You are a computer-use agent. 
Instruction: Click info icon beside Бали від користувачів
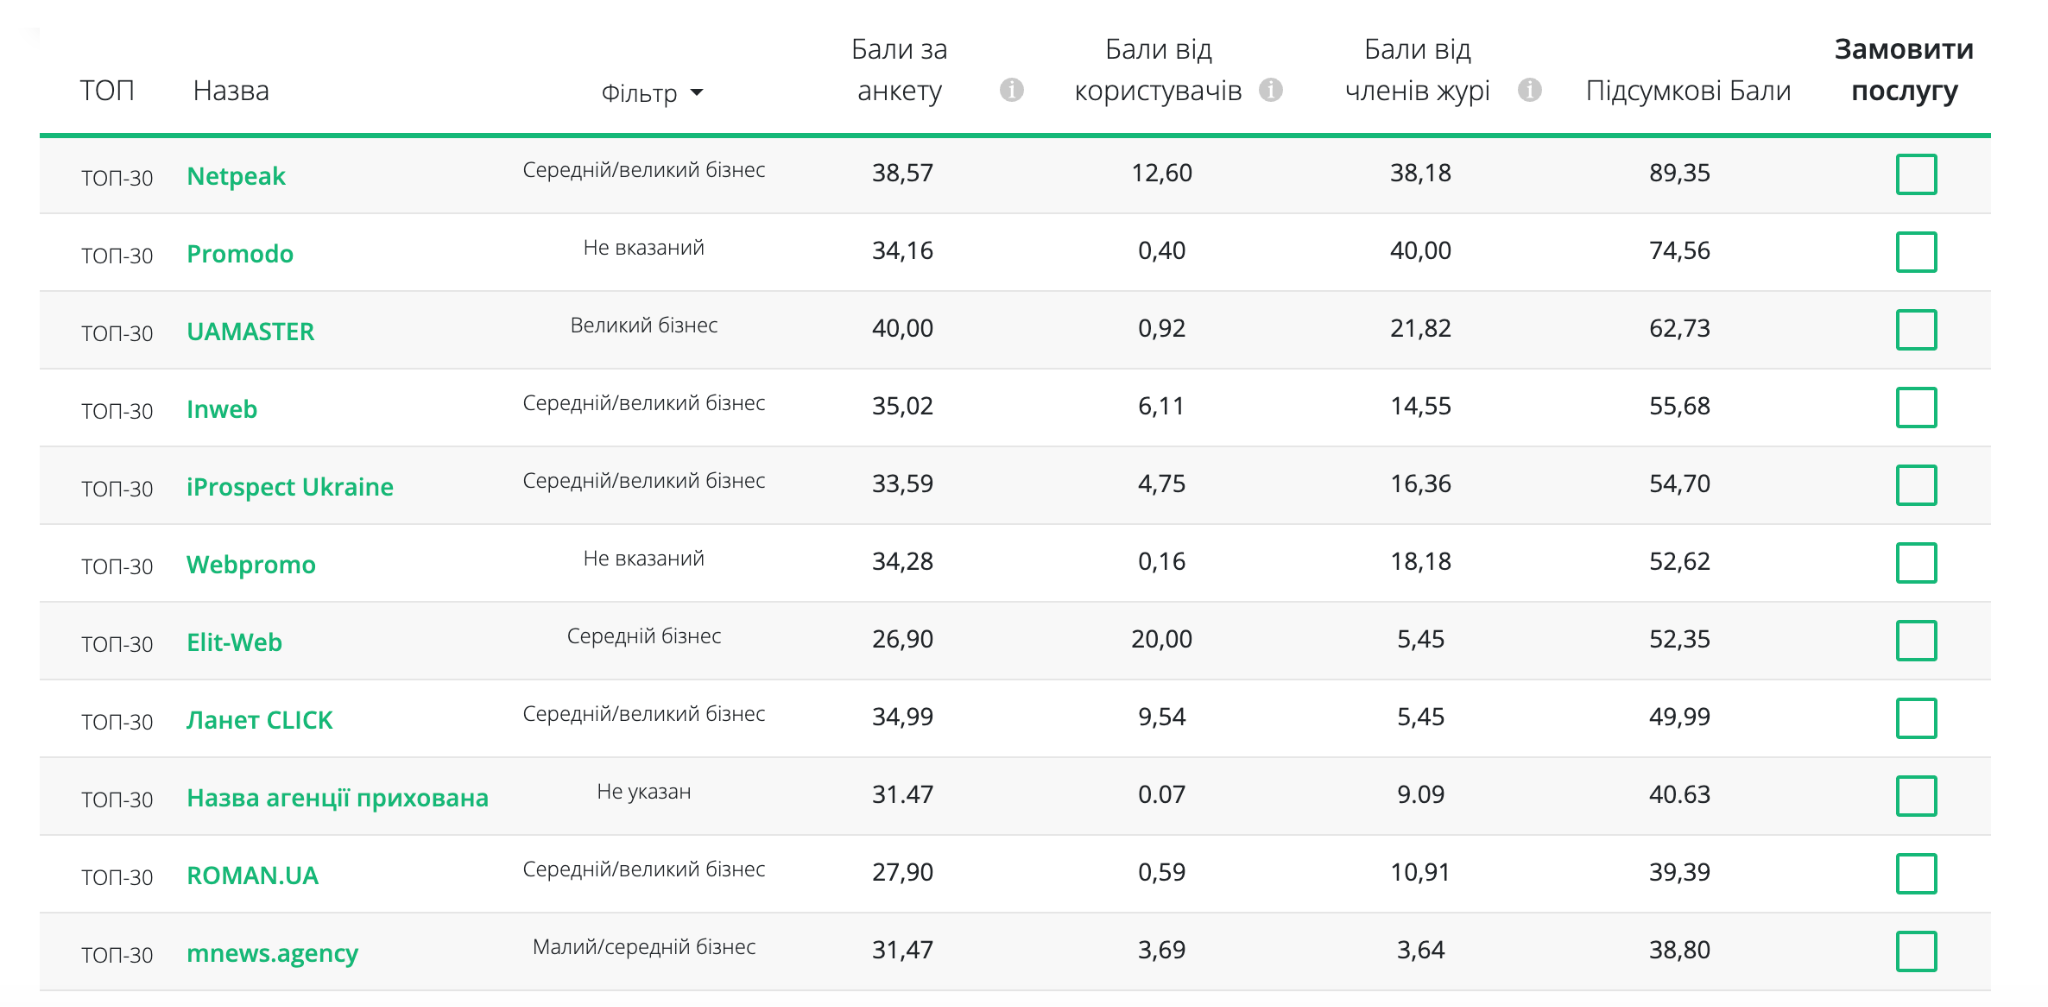pyautogui.click(x=1270, y=90)
